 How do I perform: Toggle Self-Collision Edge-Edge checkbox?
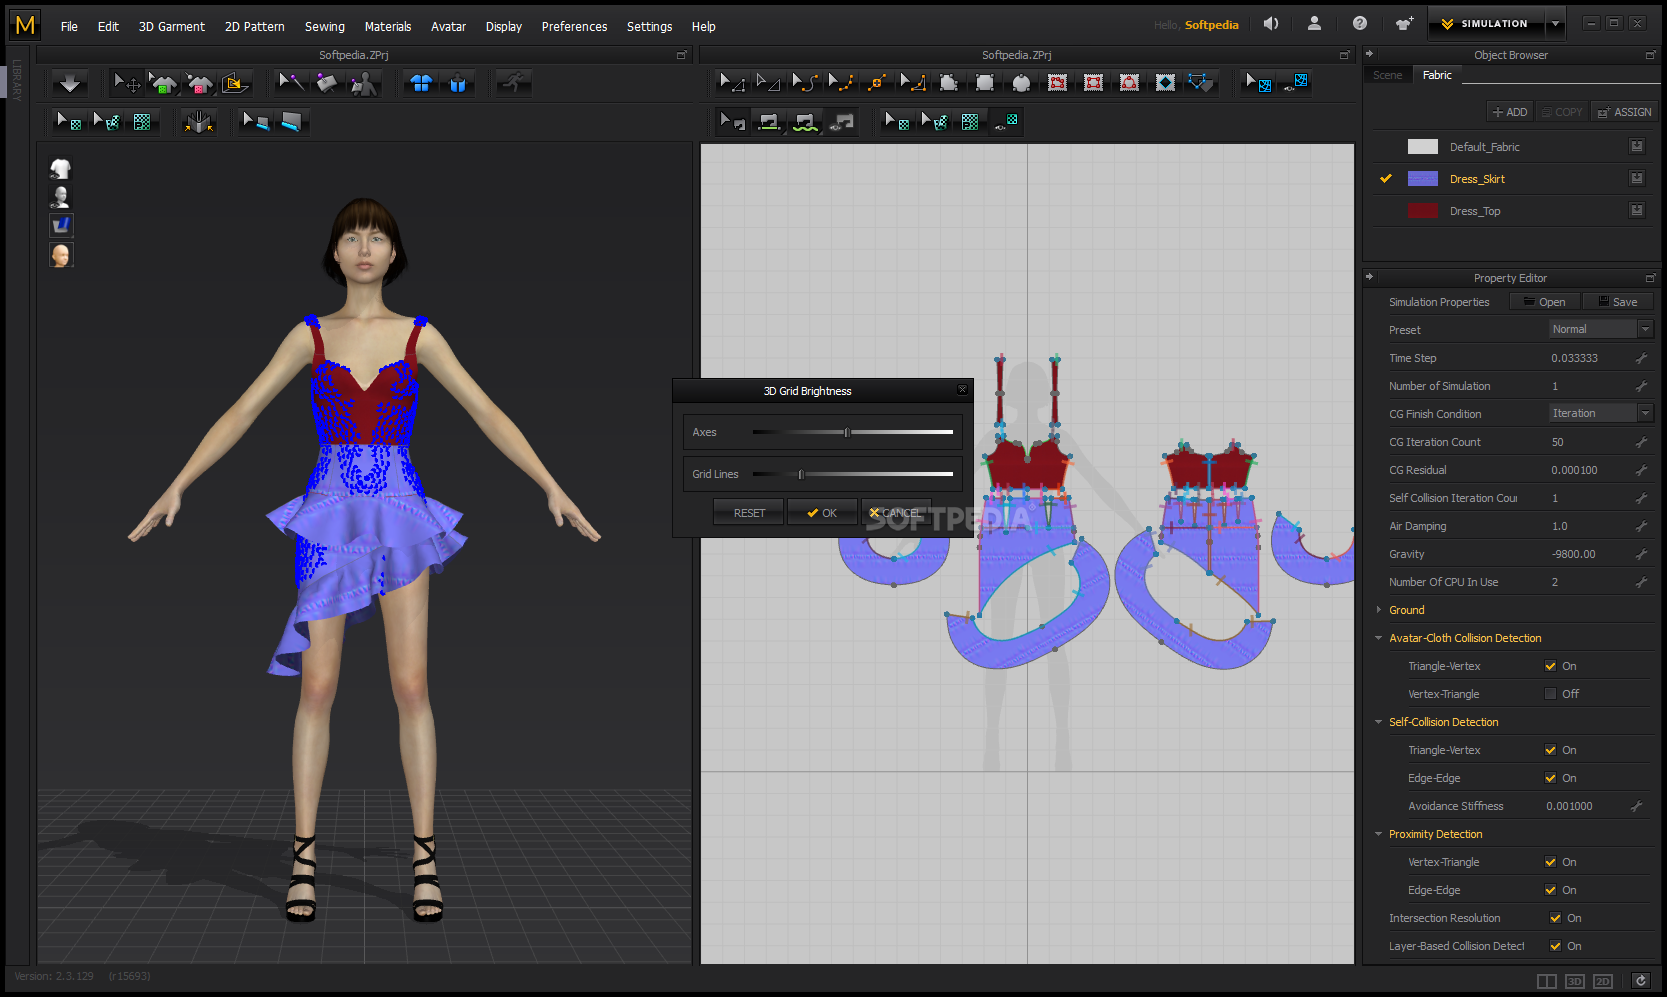click(x=1550, y=778)
